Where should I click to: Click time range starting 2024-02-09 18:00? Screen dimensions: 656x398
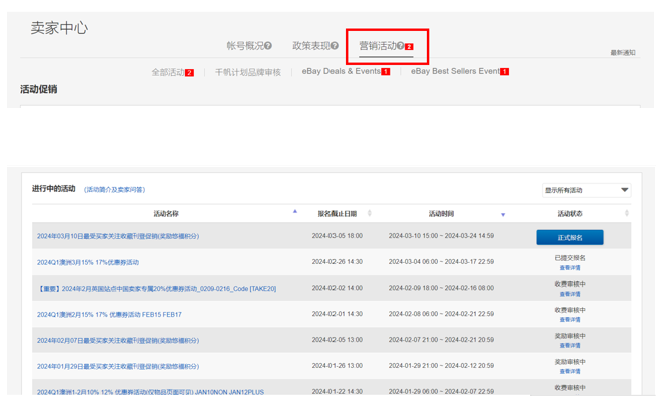[441, 288]
